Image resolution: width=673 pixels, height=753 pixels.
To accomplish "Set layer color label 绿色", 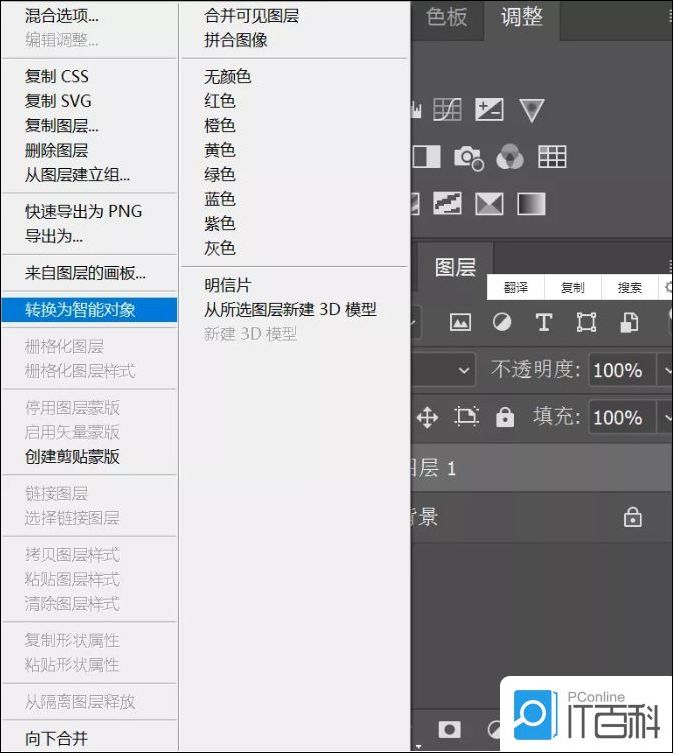I will 220,175.
